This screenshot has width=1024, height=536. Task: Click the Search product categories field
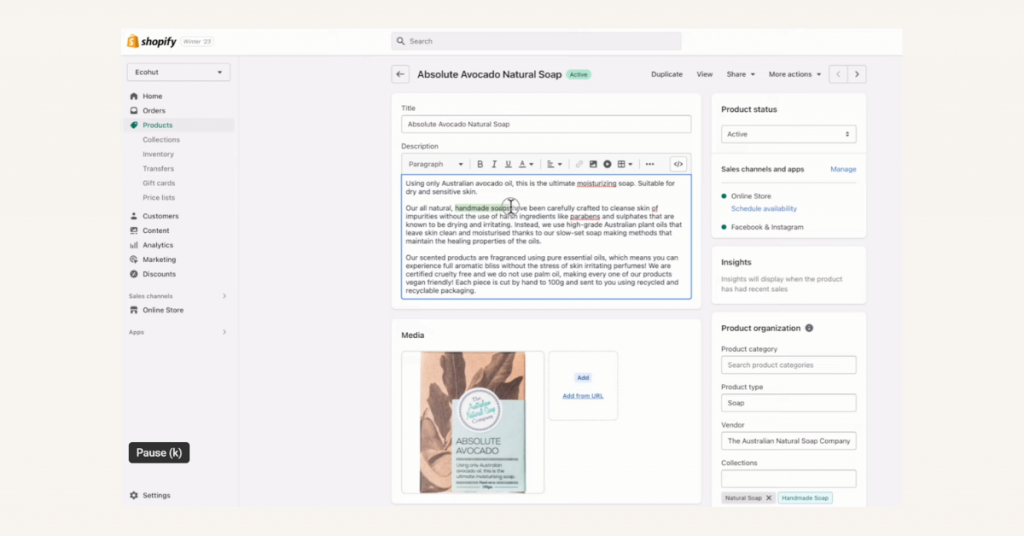click(788, 365)
